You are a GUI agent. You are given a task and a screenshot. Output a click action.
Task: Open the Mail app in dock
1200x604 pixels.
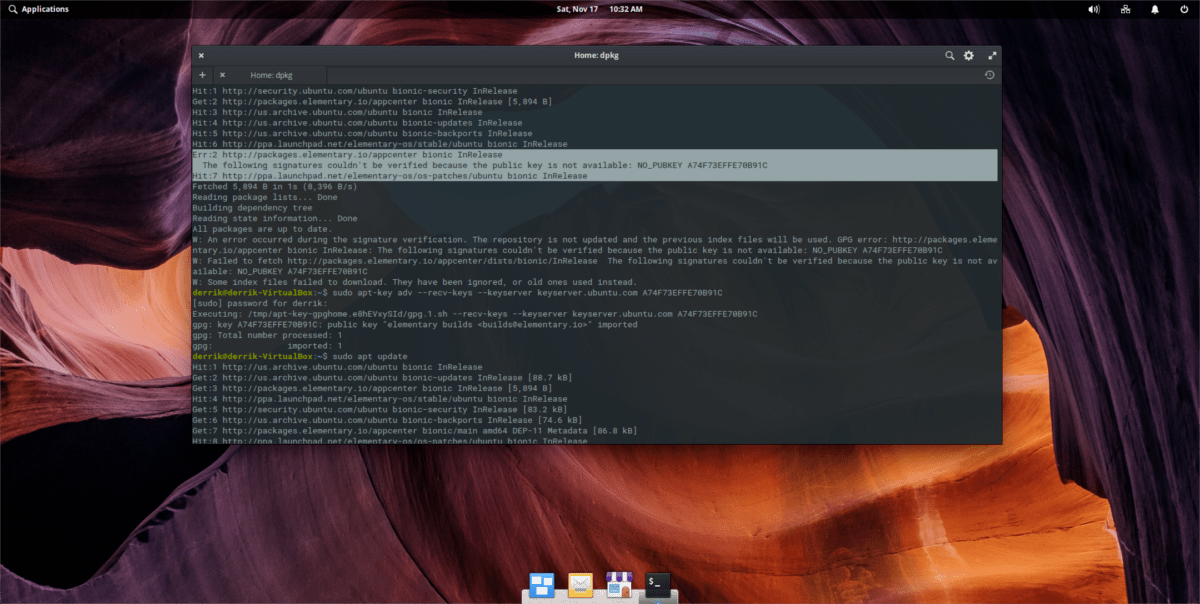tap(581, 583)
